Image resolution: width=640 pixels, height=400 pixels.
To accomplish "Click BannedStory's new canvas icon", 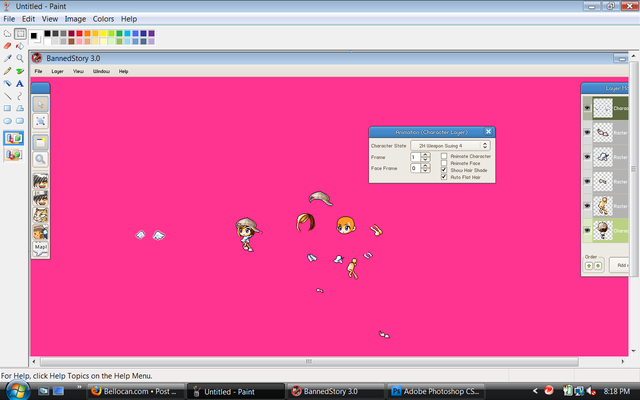I will [40, 142].
